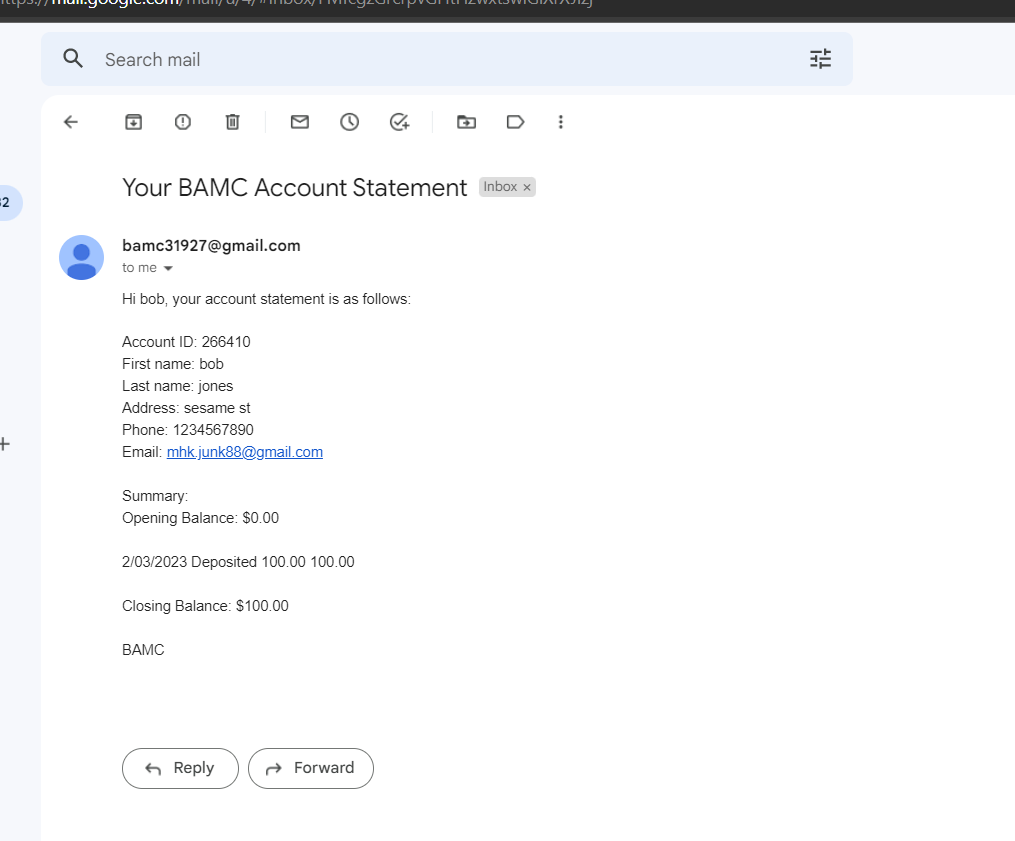Report this message as spam
This screenshot has height=841, width=1015.
pos(182,121)
